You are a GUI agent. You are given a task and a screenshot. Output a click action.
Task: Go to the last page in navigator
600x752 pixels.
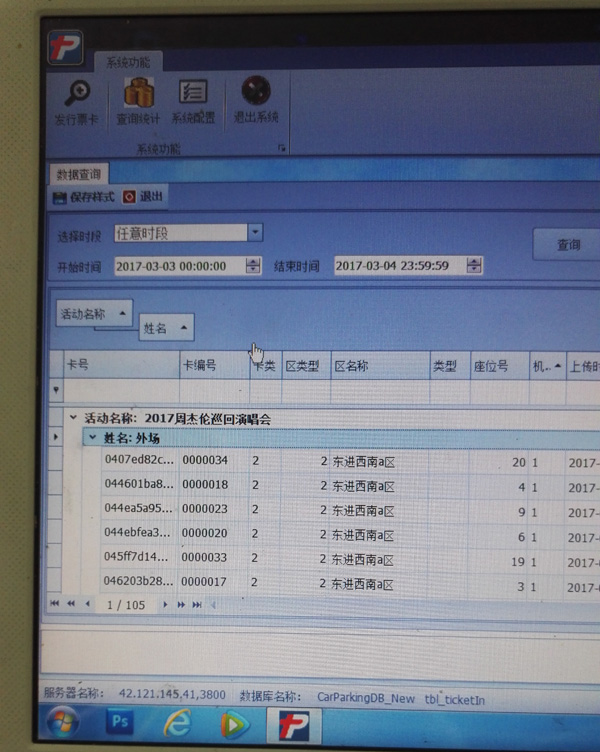click(x=197, y=604)
